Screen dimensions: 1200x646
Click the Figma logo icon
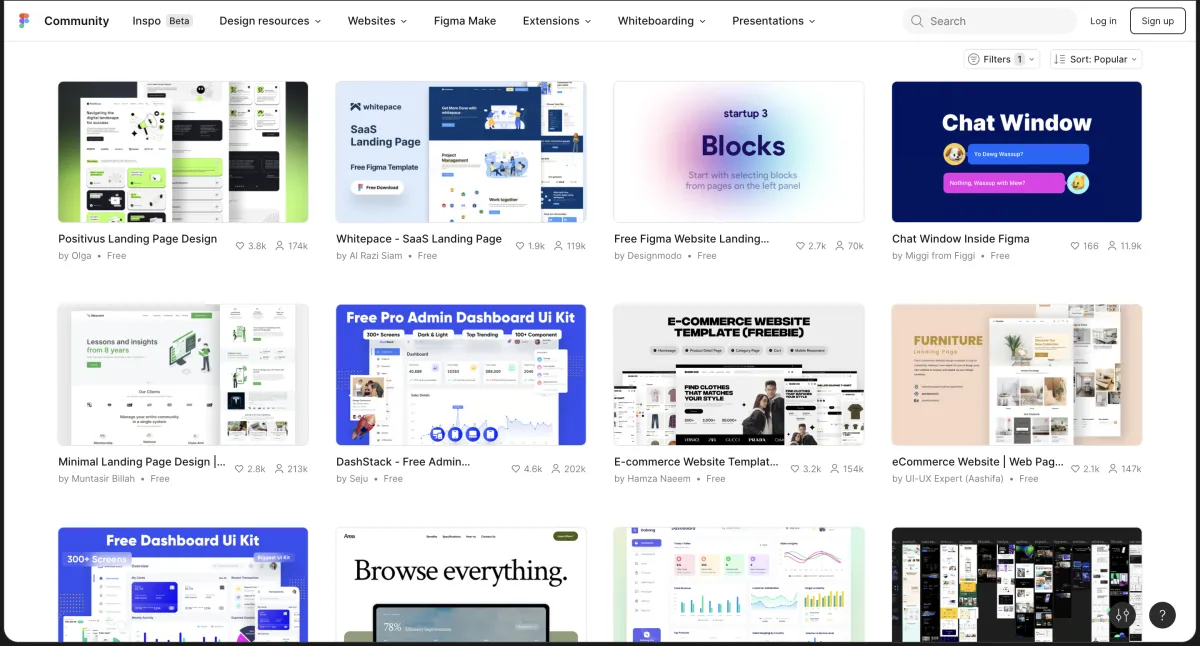point(24,21)
